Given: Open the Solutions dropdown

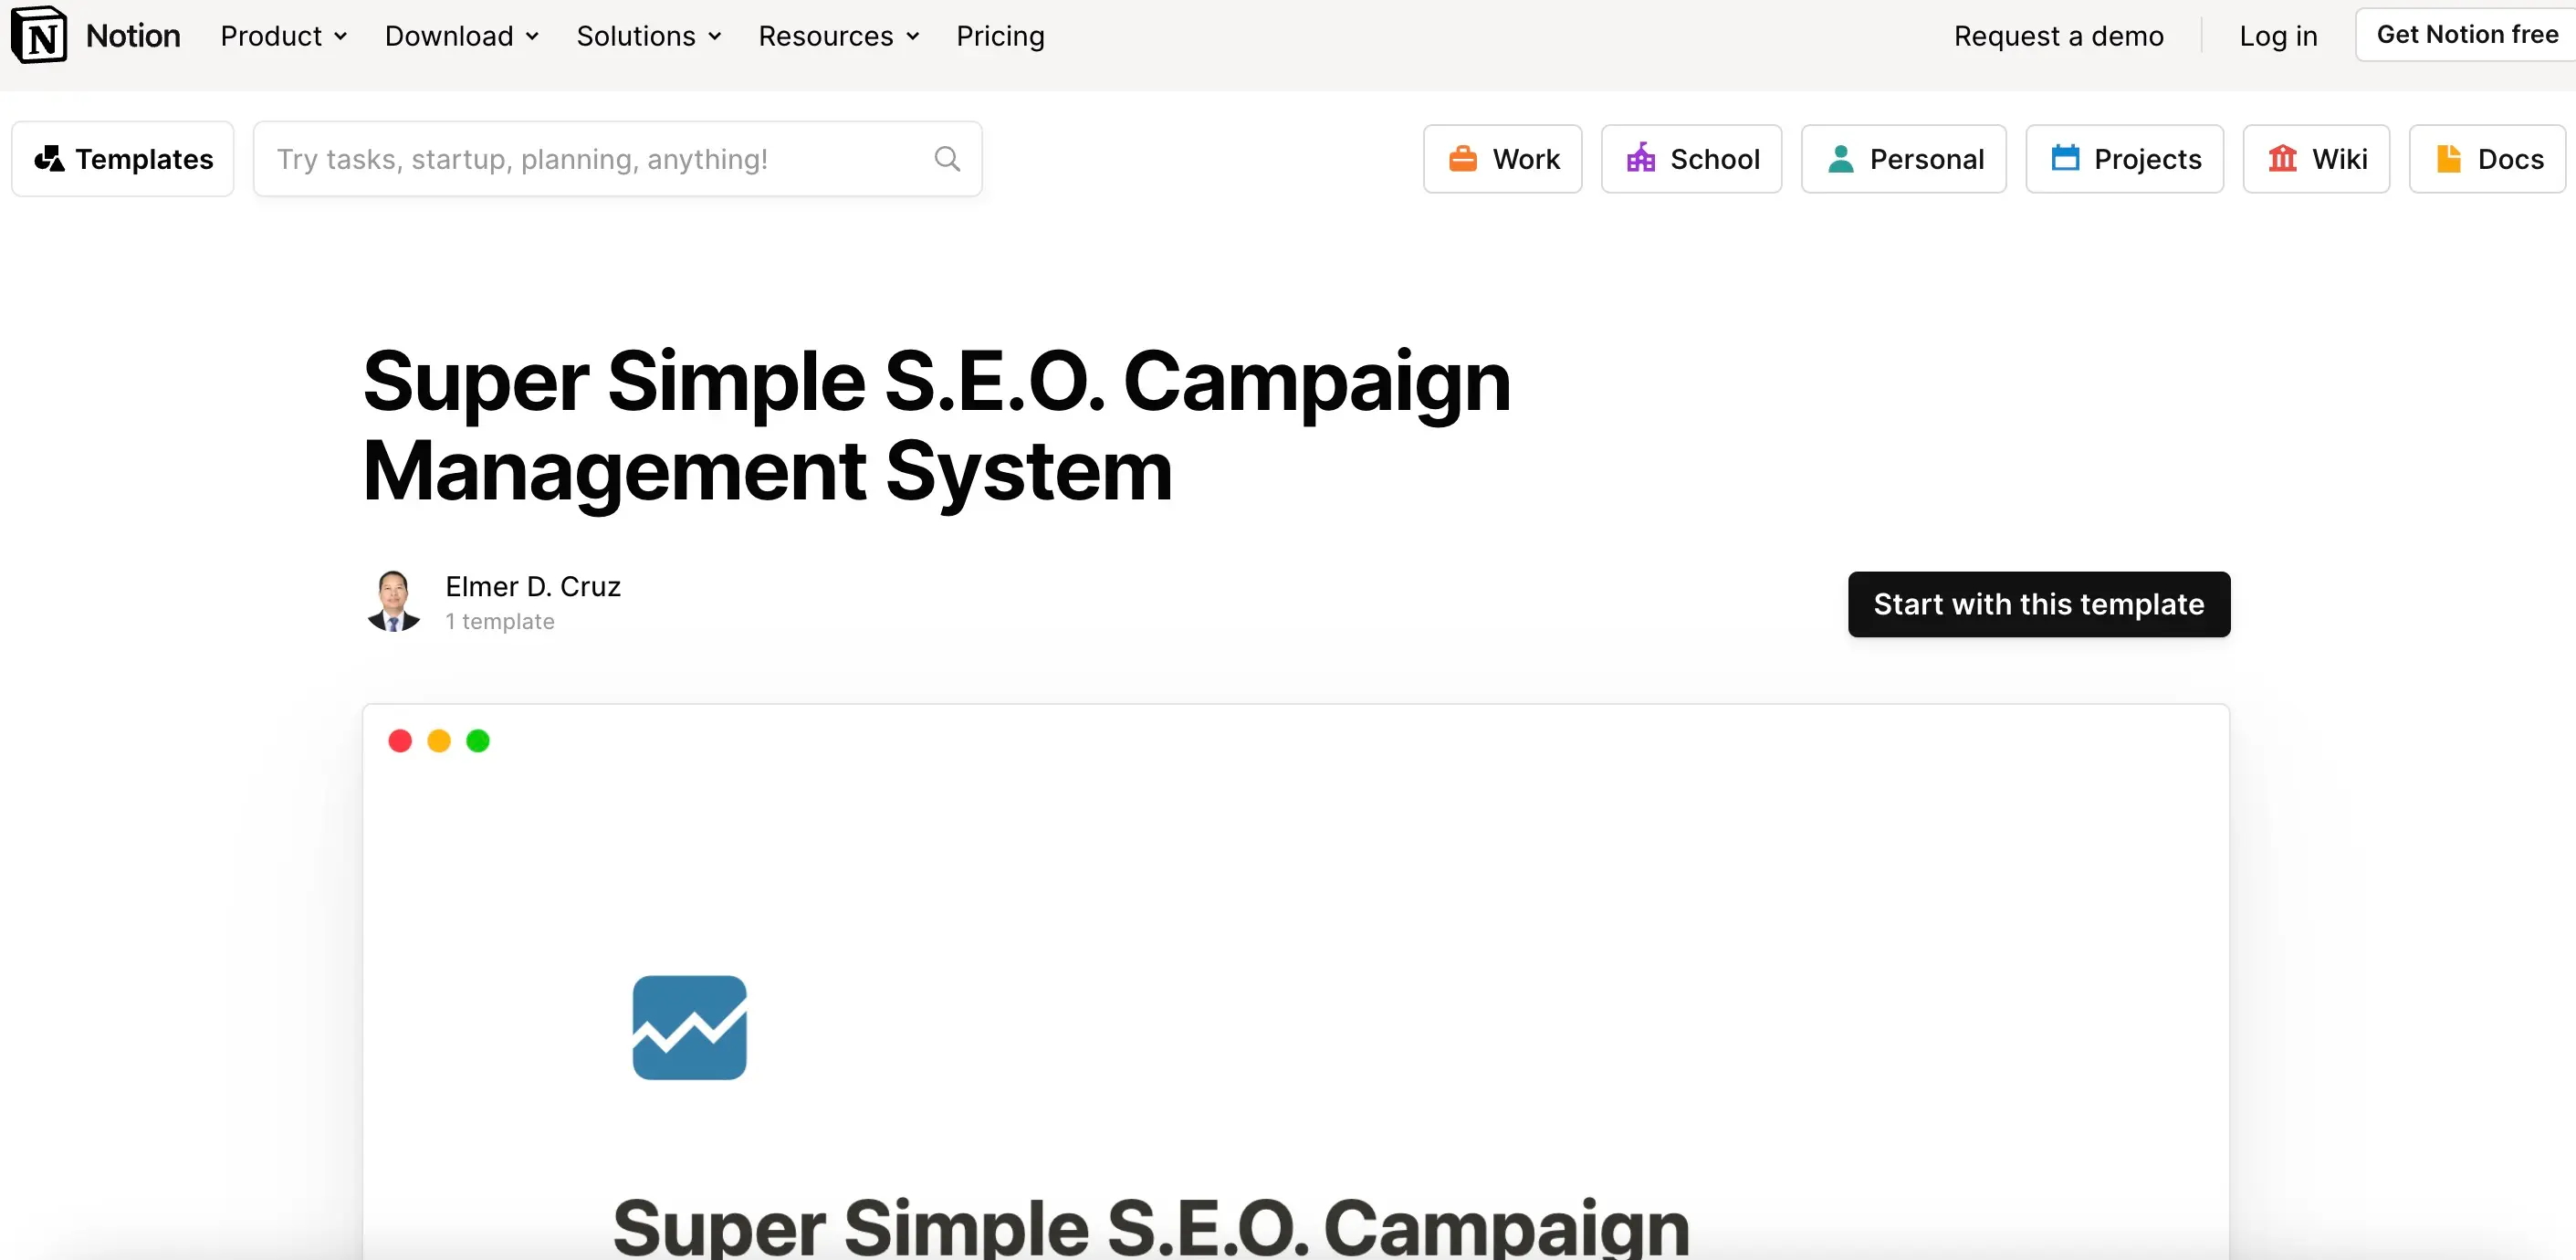Looking at the screenshot, I should click(648, 36).
